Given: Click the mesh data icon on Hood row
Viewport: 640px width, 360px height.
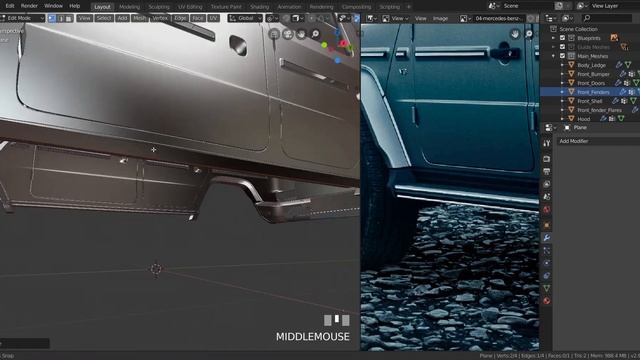Looking at the screenshot, I should coord(621,119).
